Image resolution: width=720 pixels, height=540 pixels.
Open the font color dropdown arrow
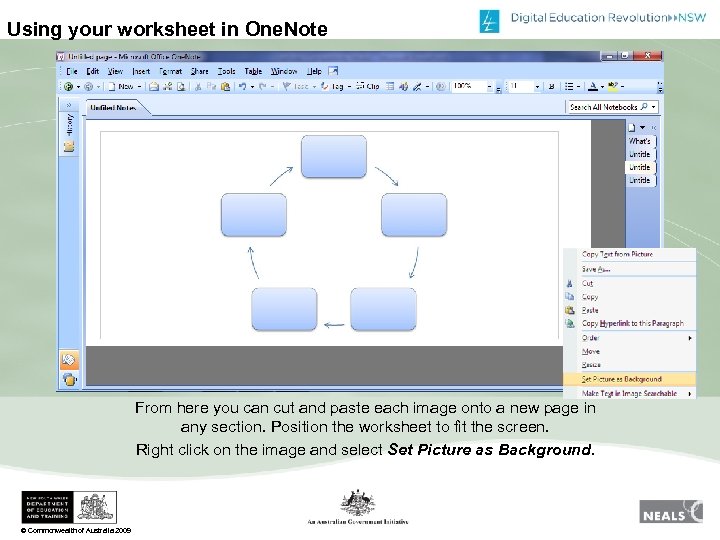[602, 86]
